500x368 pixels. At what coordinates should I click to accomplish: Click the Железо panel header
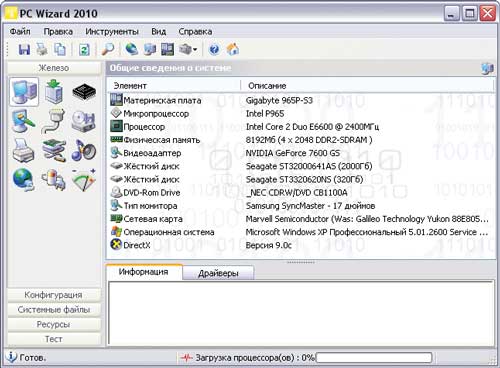click(54, 68)
